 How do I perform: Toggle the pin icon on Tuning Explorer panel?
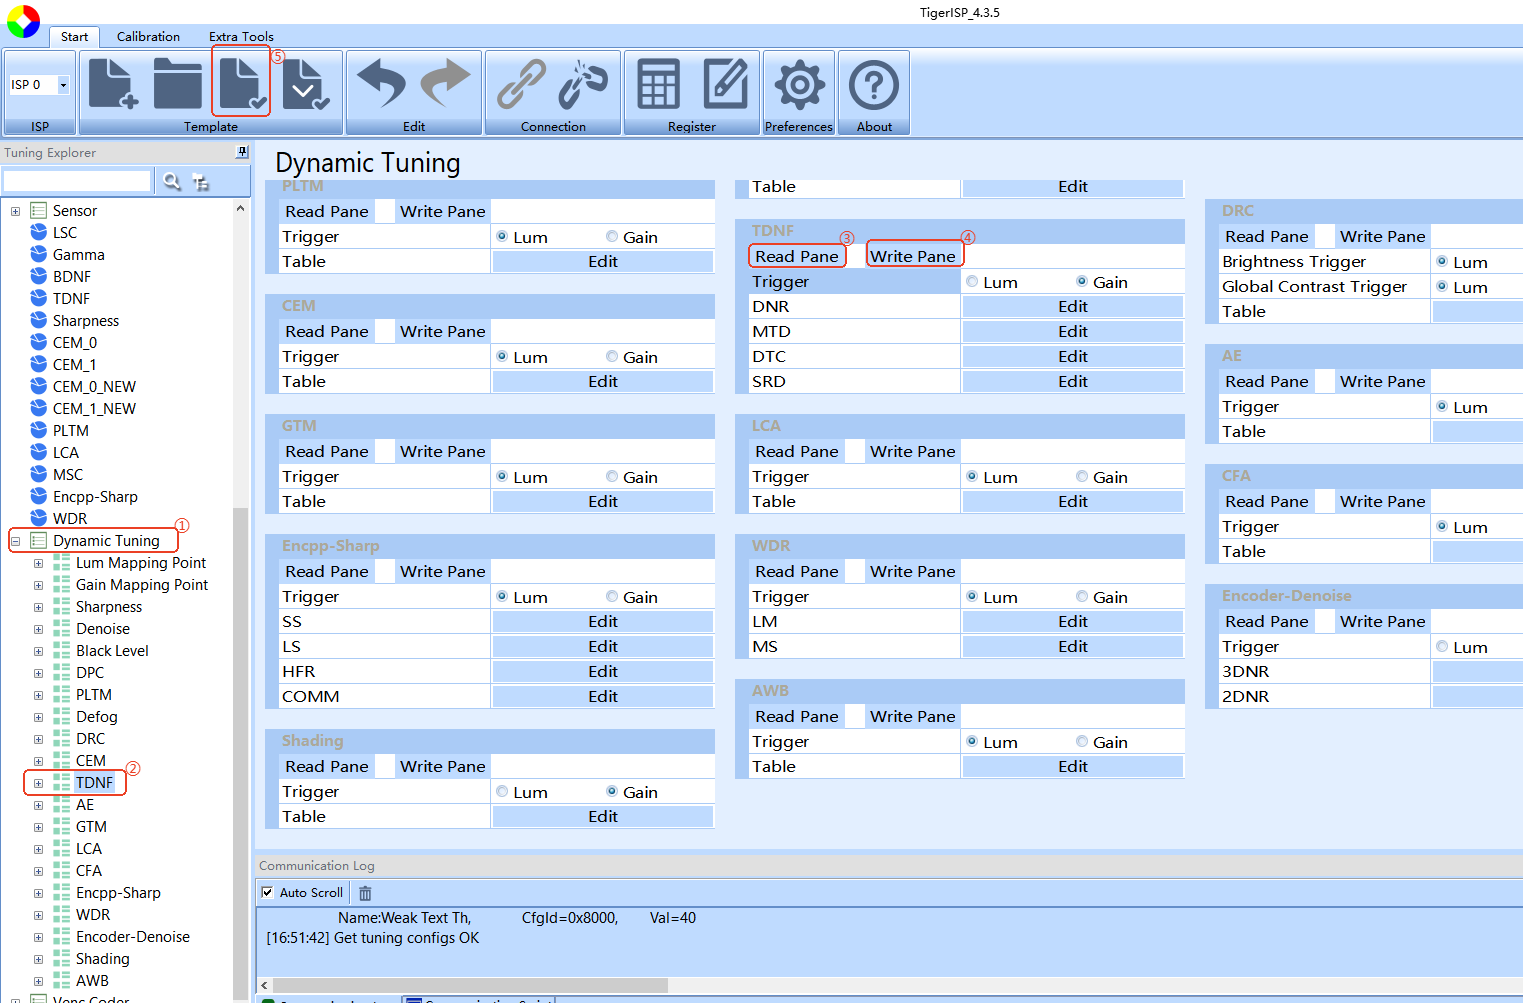pos(242,152)
